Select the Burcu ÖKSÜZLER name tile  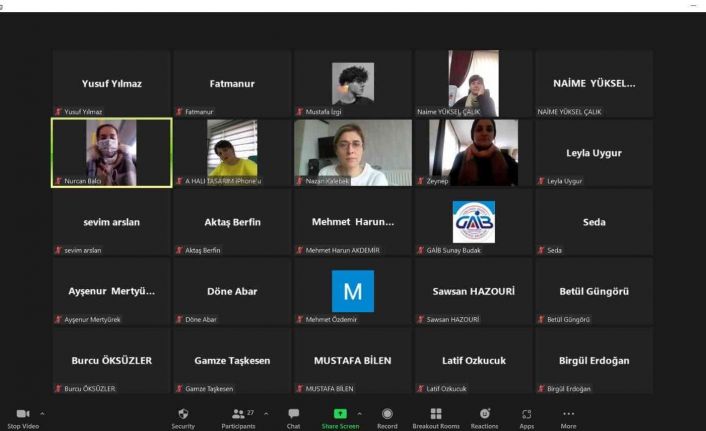[x=112, y=360]
